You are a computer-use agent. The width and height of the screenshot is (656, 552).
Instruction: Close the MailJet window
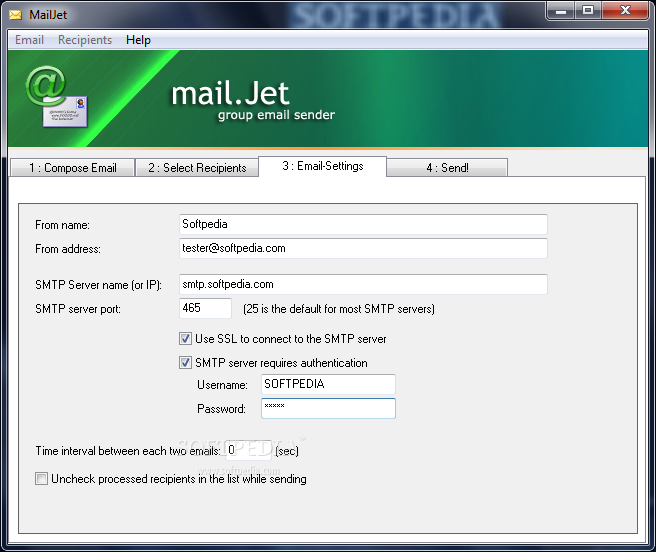tap(625, 10)
